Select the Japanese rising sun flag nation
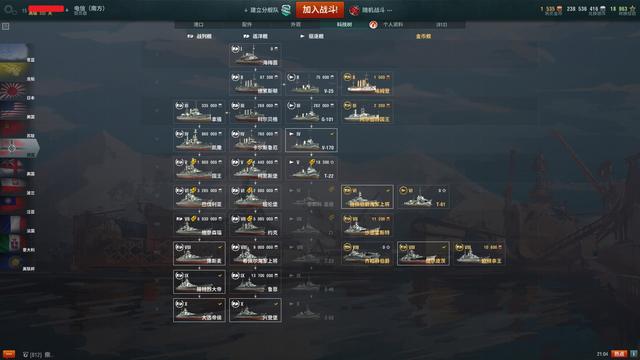The height and width of the screenshot is (360, 640). coord(13,91)
